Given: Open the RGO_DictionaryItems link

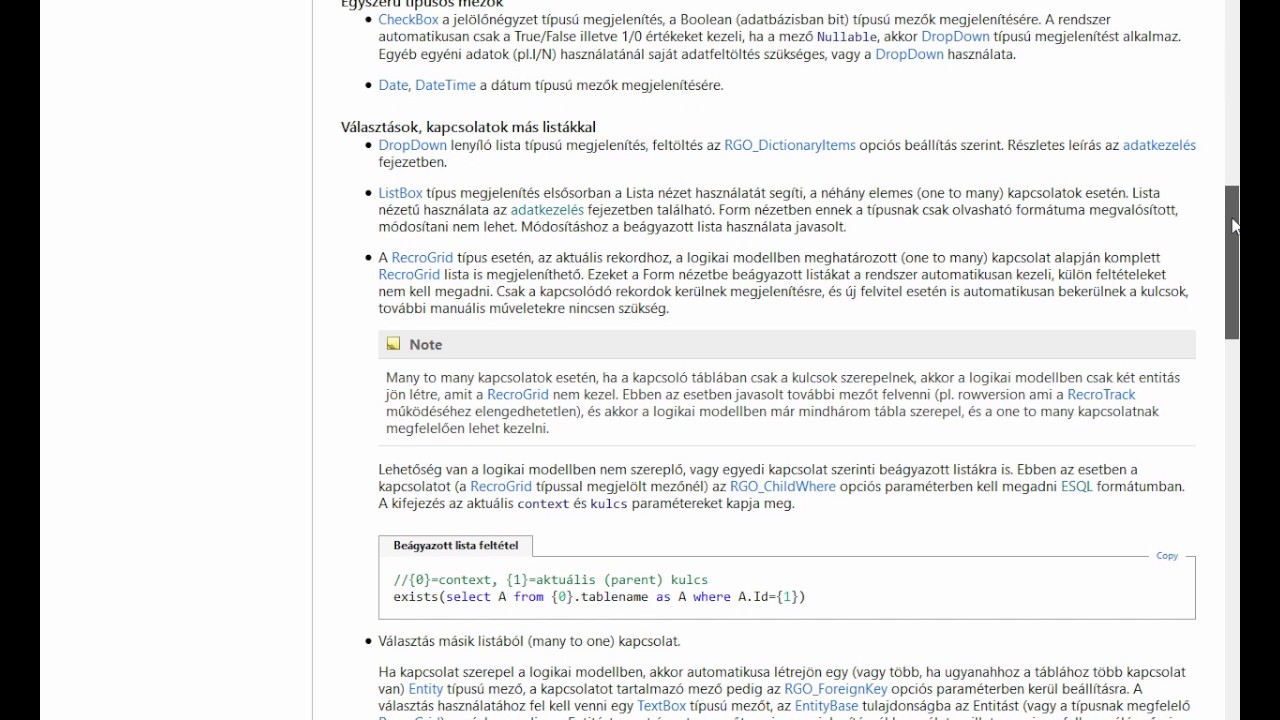Looking at the screenshot, I should [790, 145].
